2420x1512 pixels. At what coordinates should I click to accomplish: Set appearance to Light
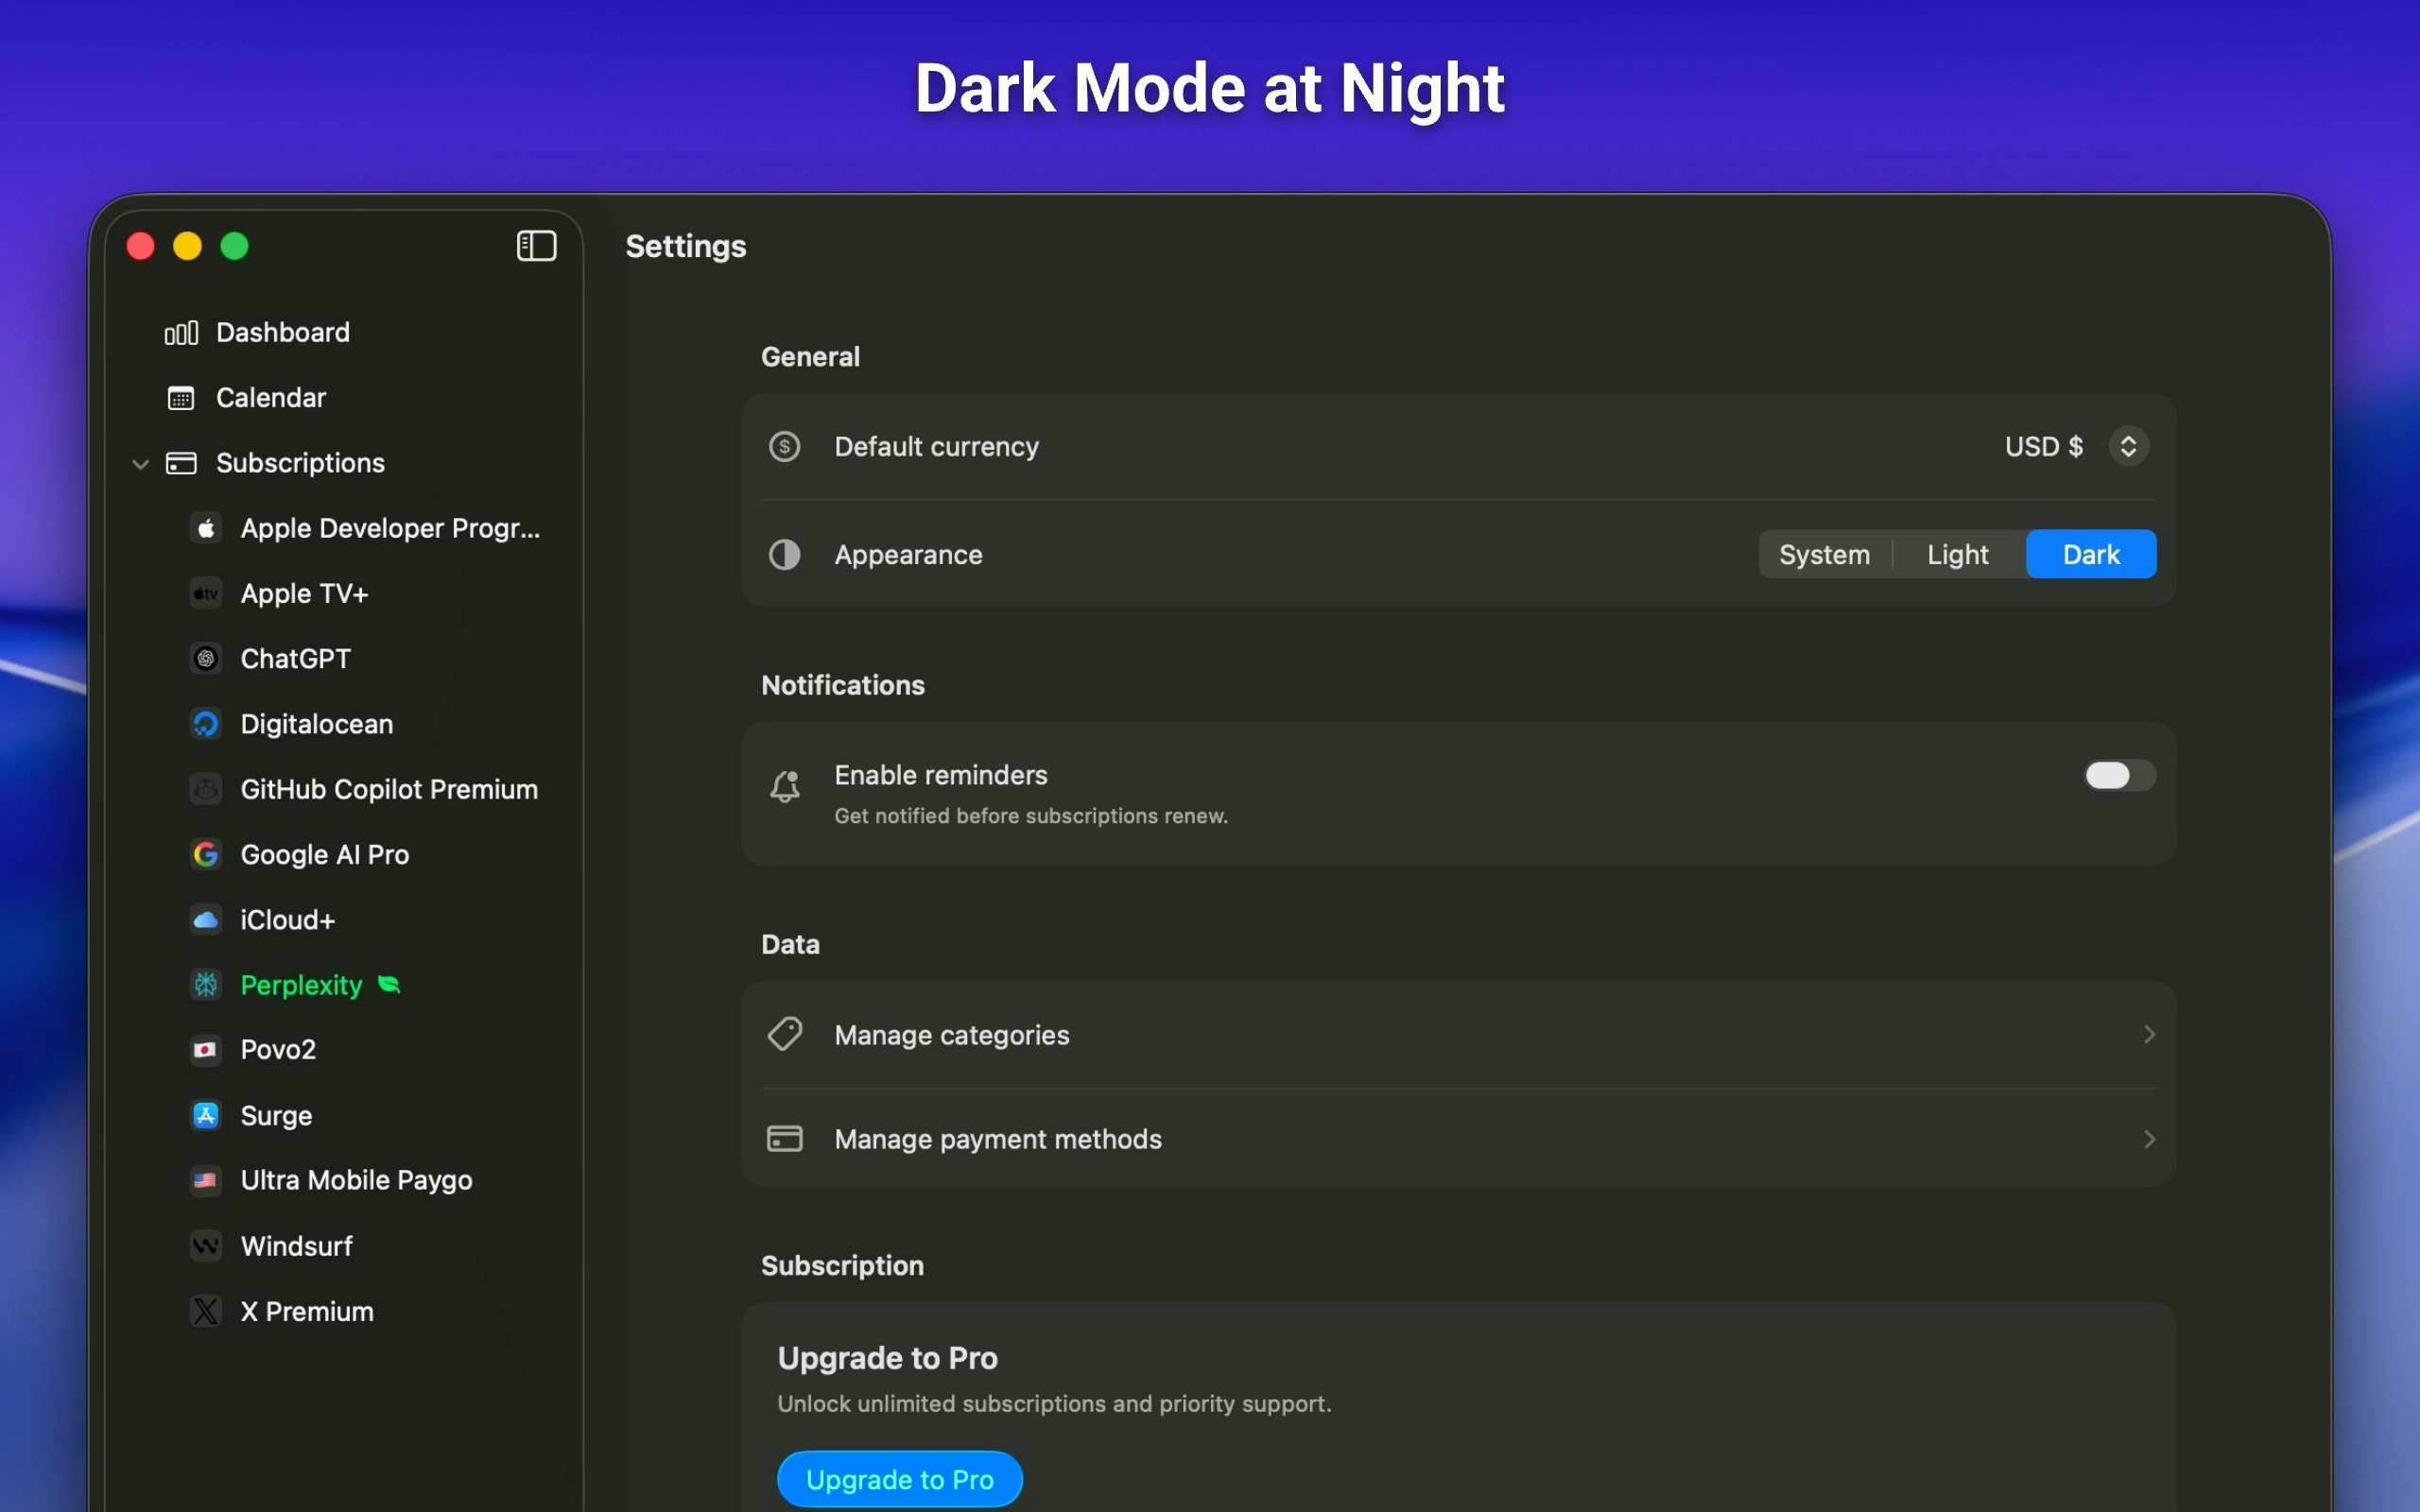(x=1957, y=555)
